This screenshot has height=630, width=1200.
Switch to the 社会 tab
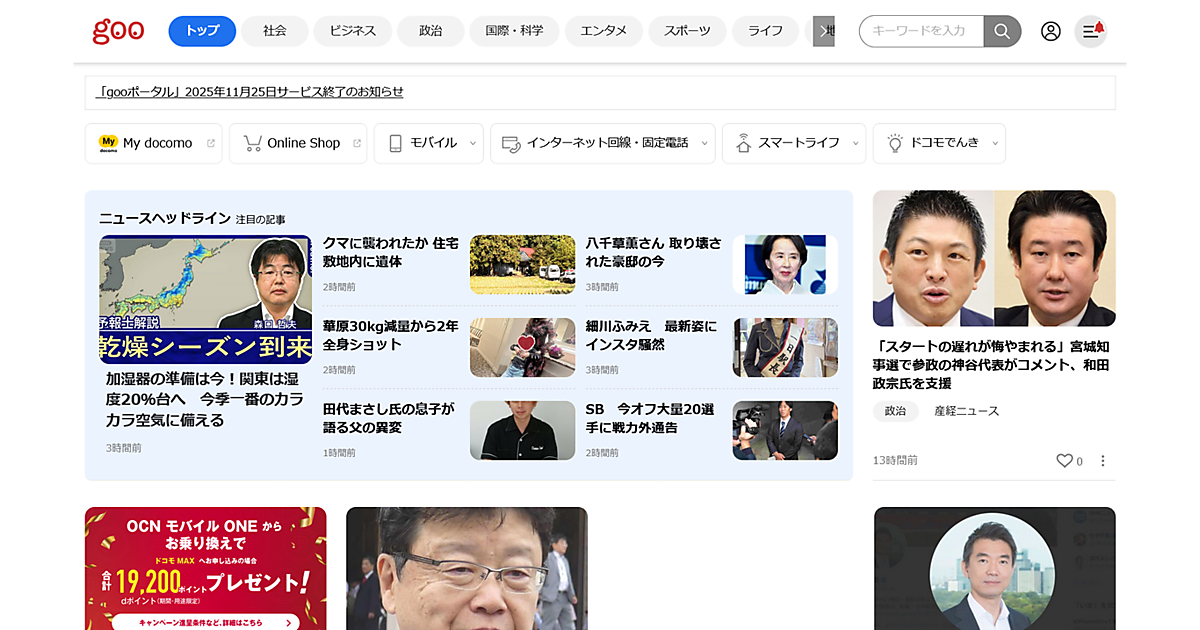tap(275, 31)
